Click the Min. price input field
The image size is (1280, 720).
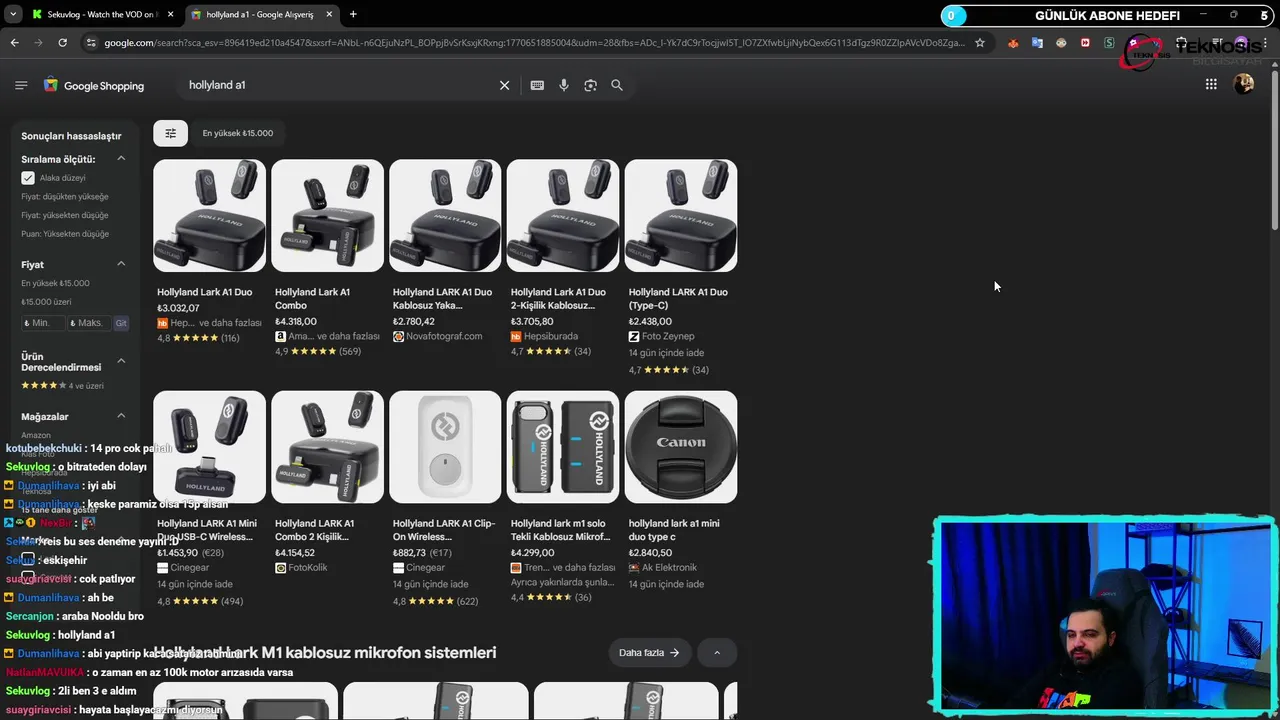click(x=42, y=323)
